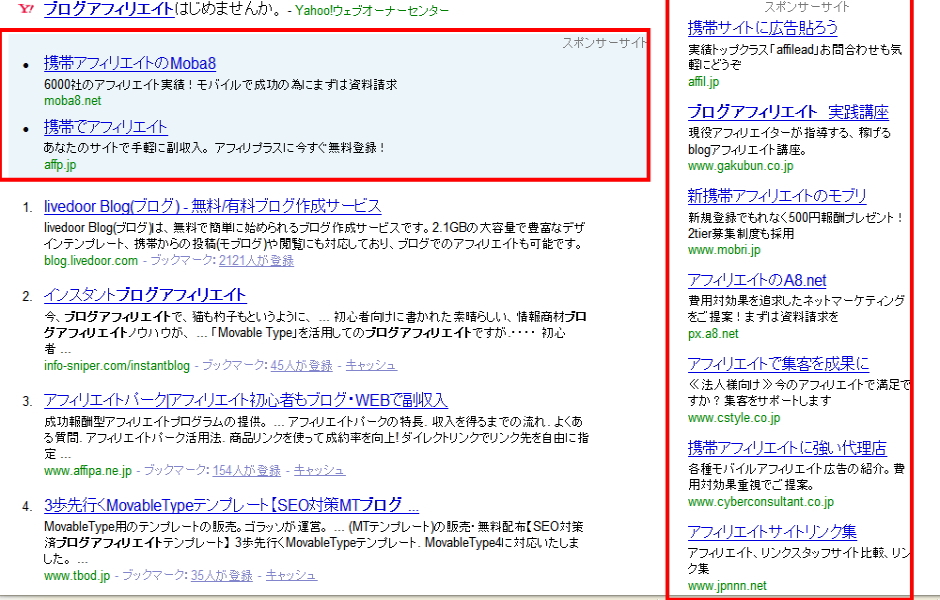Click blog.livedoor.com URL text
The height and width of the screenshot is (600, 940).
[x=91, y=261]
